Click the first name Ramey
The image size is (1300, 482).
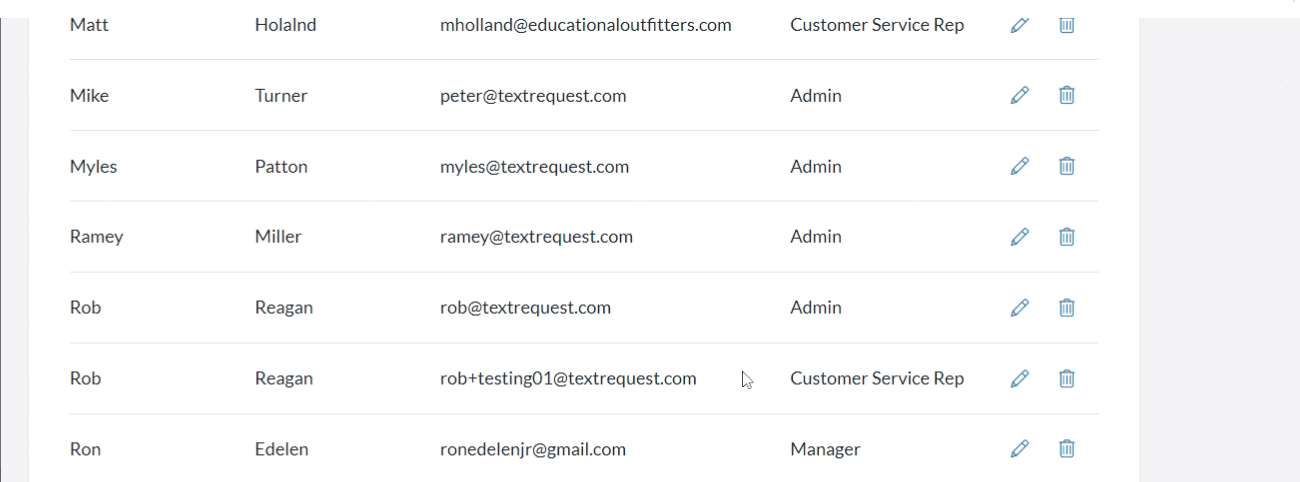[x=96, y=237]
